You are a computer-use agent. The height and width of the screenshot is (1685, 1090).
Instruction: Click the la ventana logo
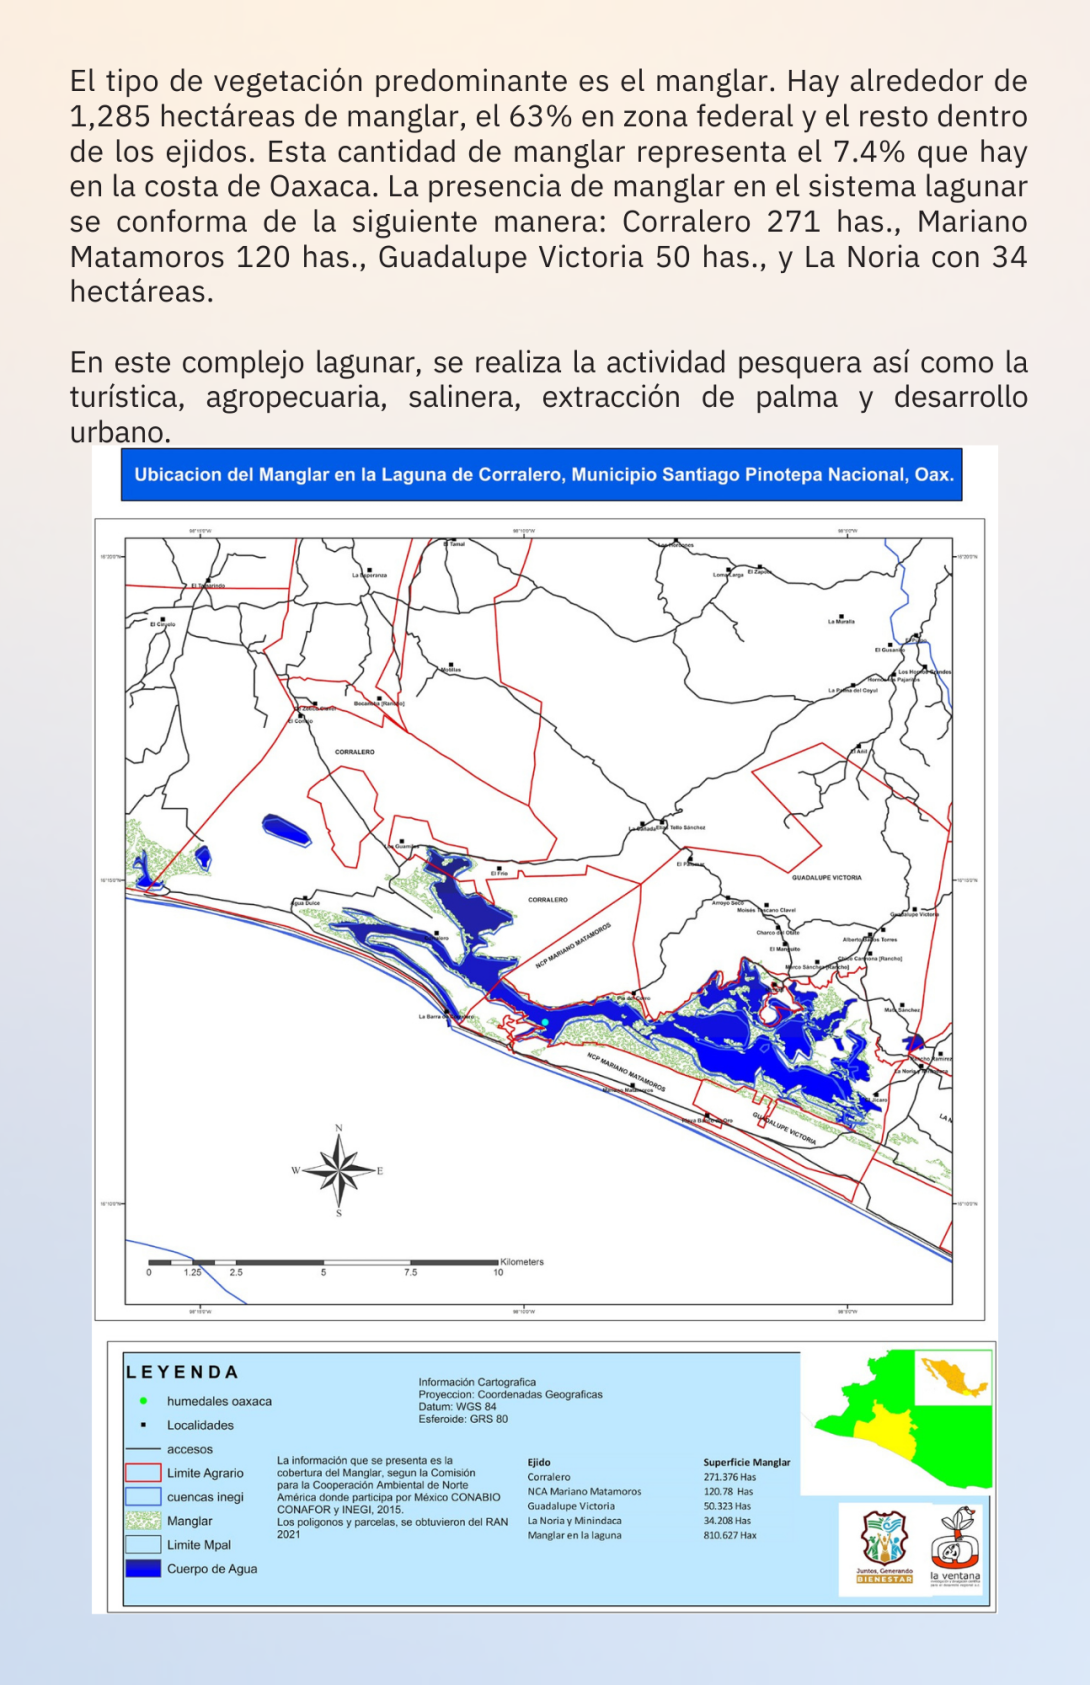tap(955, 1547)
